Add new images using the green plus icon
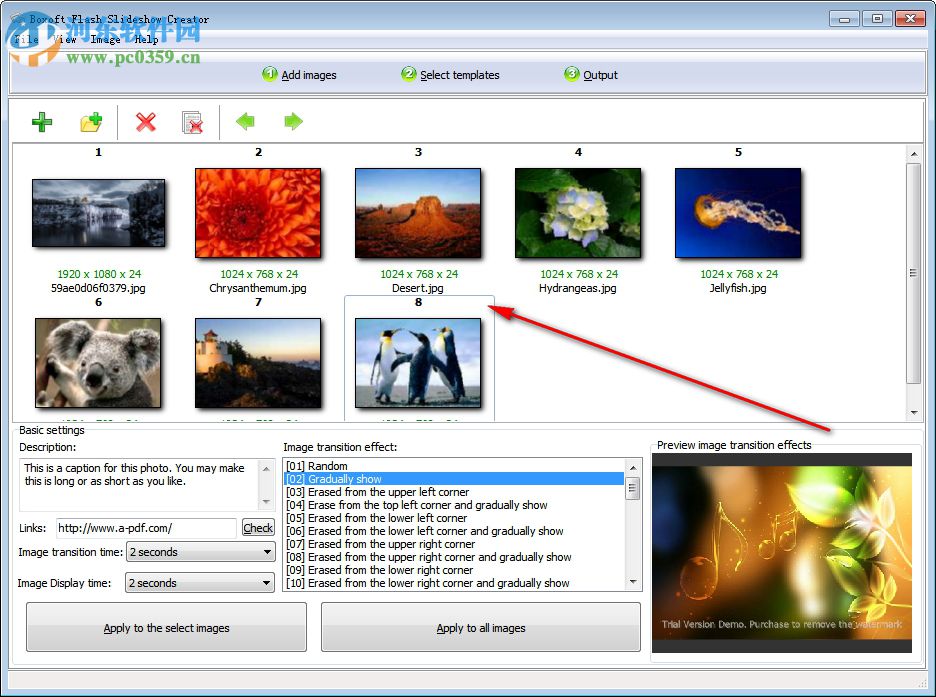Image resolution: width=936 pixels, height=697 pixels. [42, 121]
